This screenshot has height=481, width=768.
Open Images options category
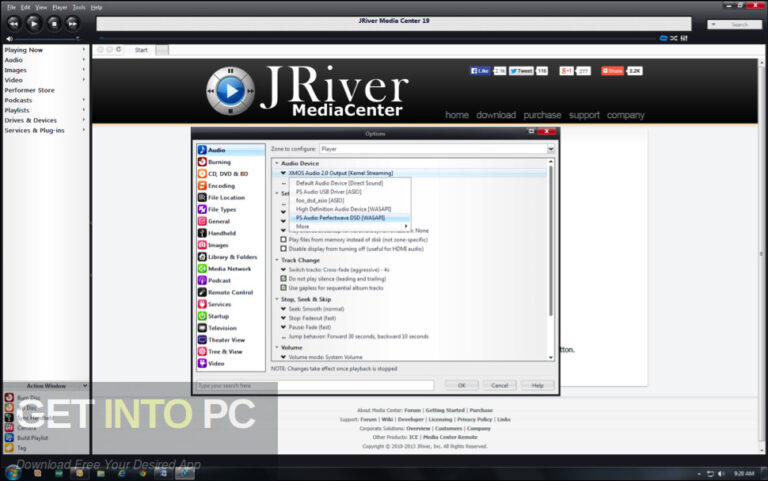(x=218, y=245)
